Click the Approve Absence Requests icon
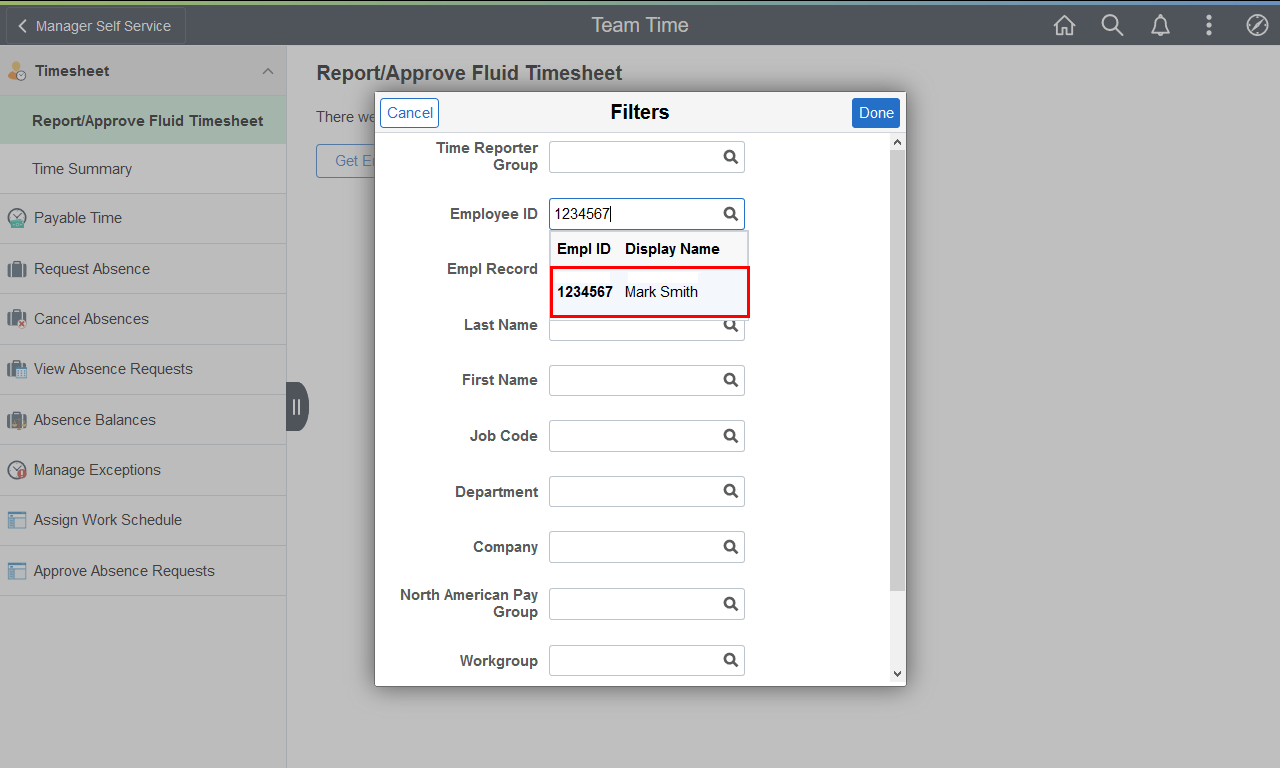1280x768 pixels. tap(17, 571)
